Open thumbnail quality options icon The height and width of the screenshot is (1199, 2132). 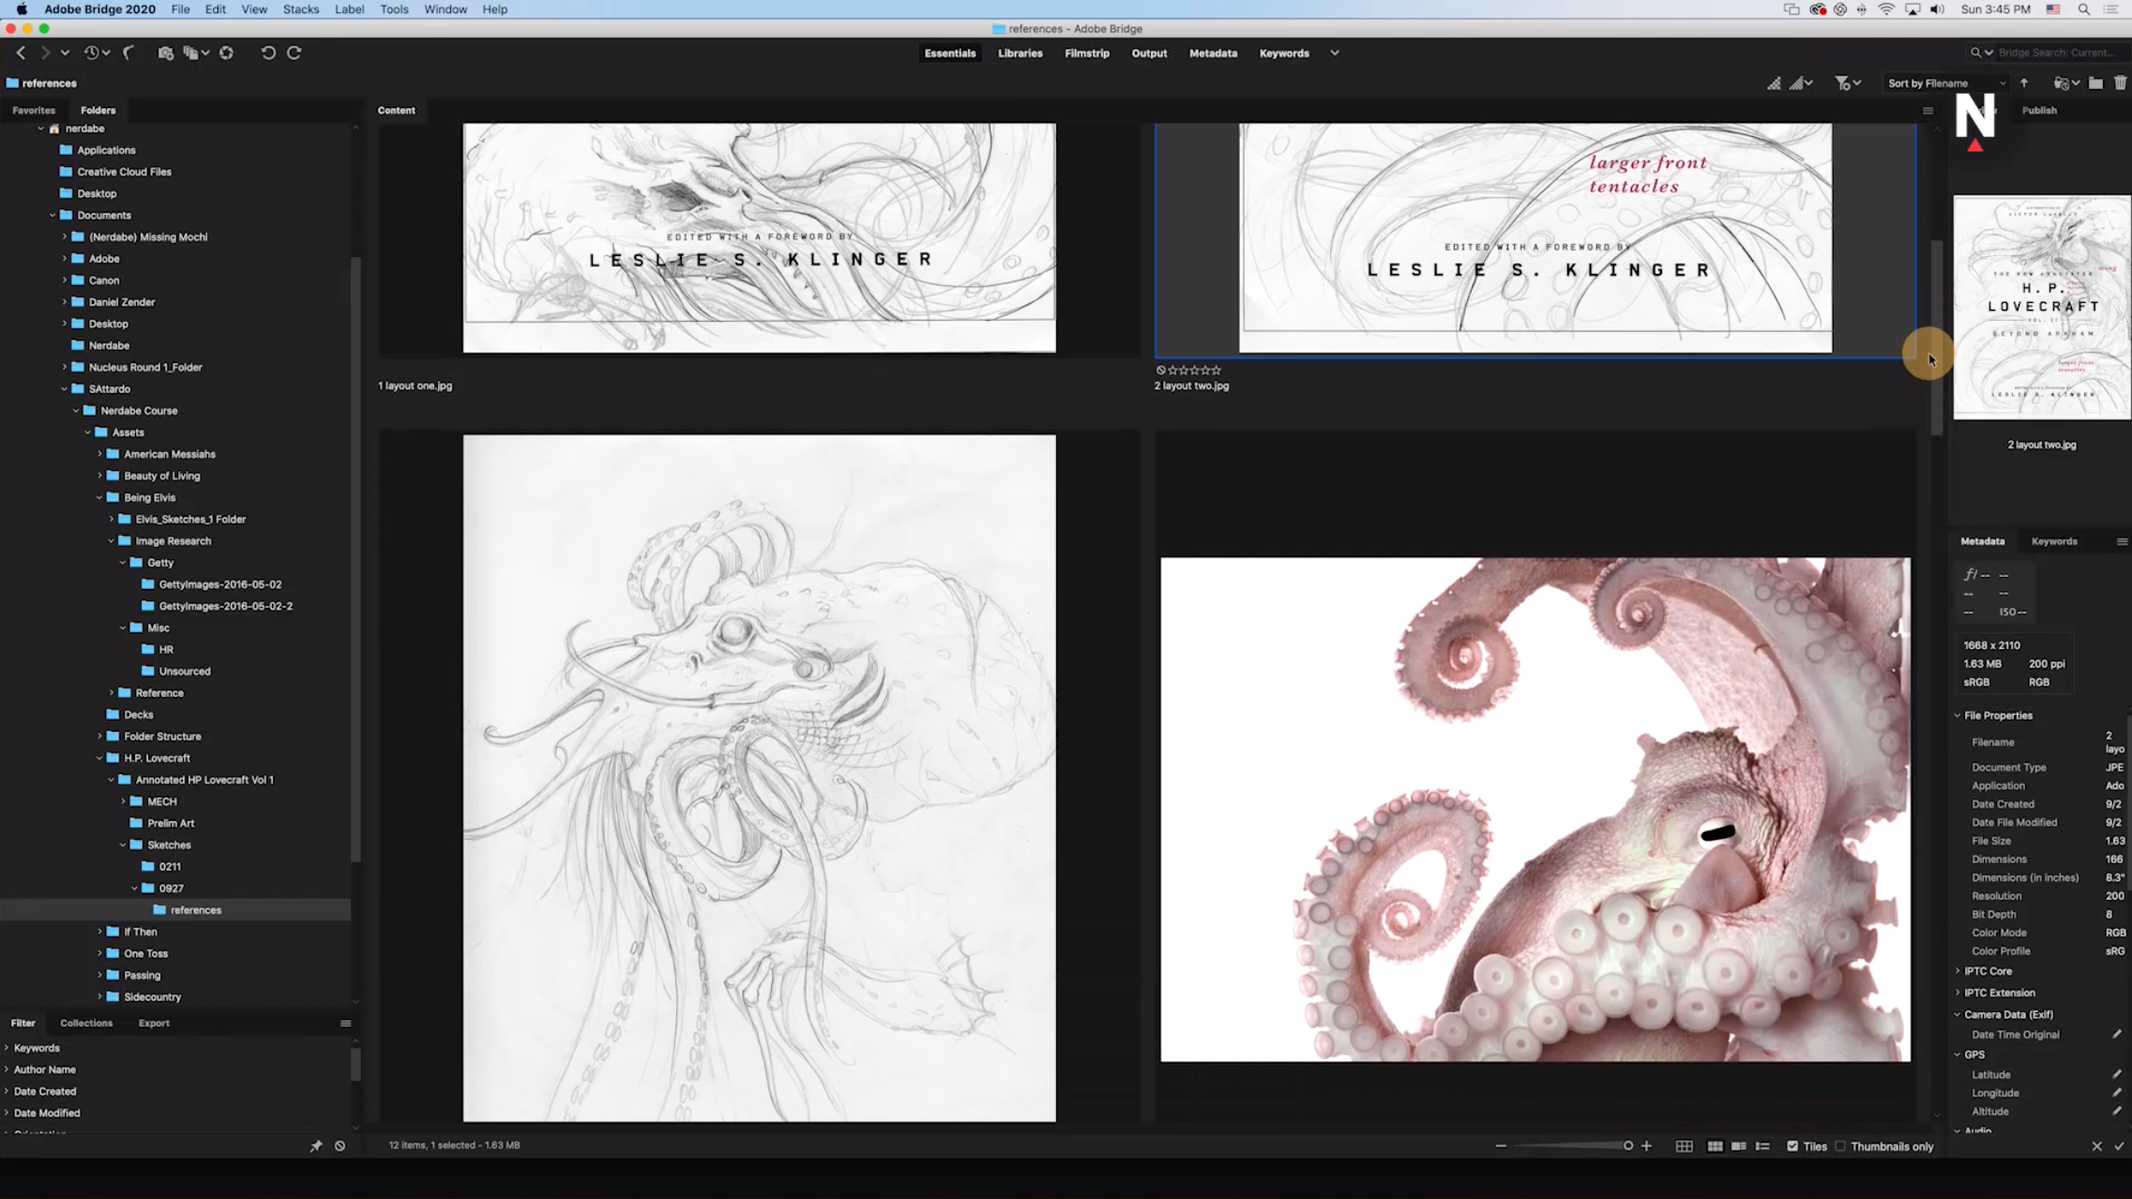pos(1801,83)
